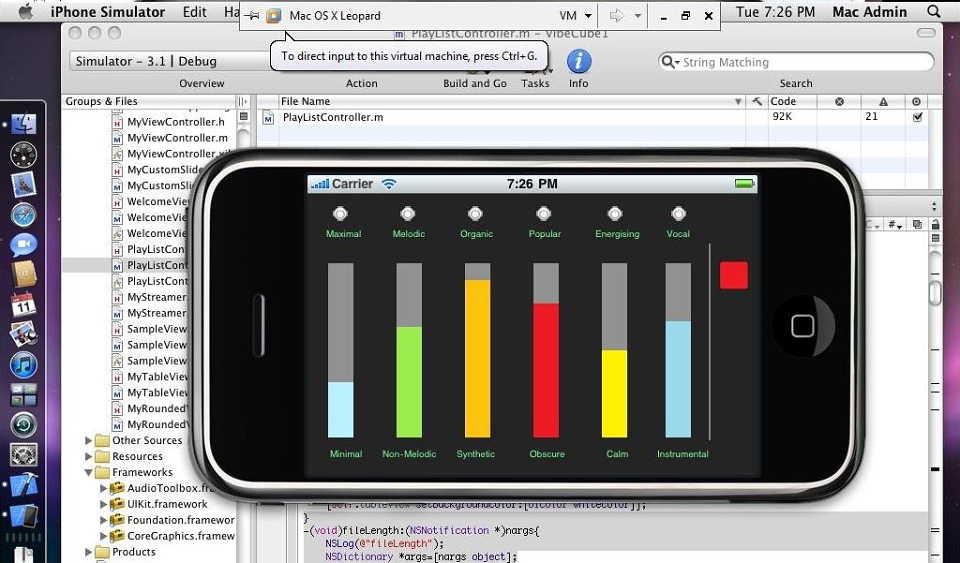The width and height of the screenshot is (960, 563).
Task: Tap the red square button in simulator
Action: [x=733, y=275]
